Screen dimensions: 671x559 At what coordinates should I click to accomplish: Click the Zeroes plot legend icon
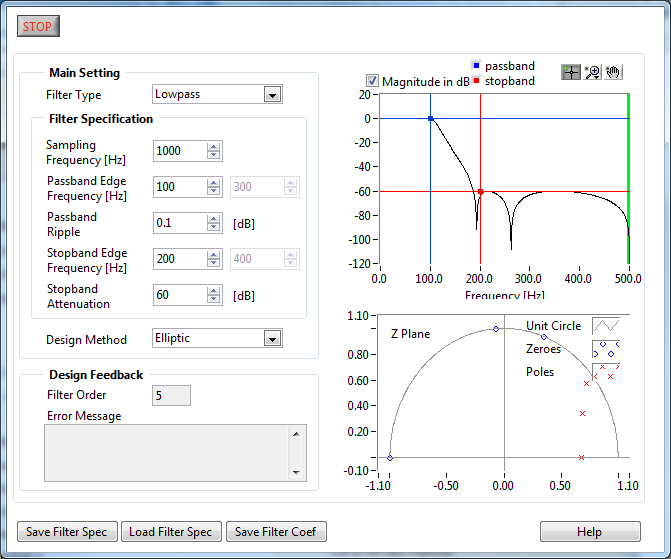pos(605,349)
